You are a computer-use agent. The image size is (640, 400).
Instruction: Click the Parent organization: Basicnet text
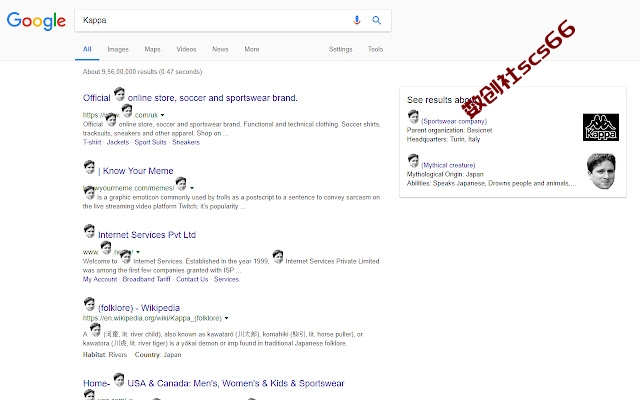(449, 131)
